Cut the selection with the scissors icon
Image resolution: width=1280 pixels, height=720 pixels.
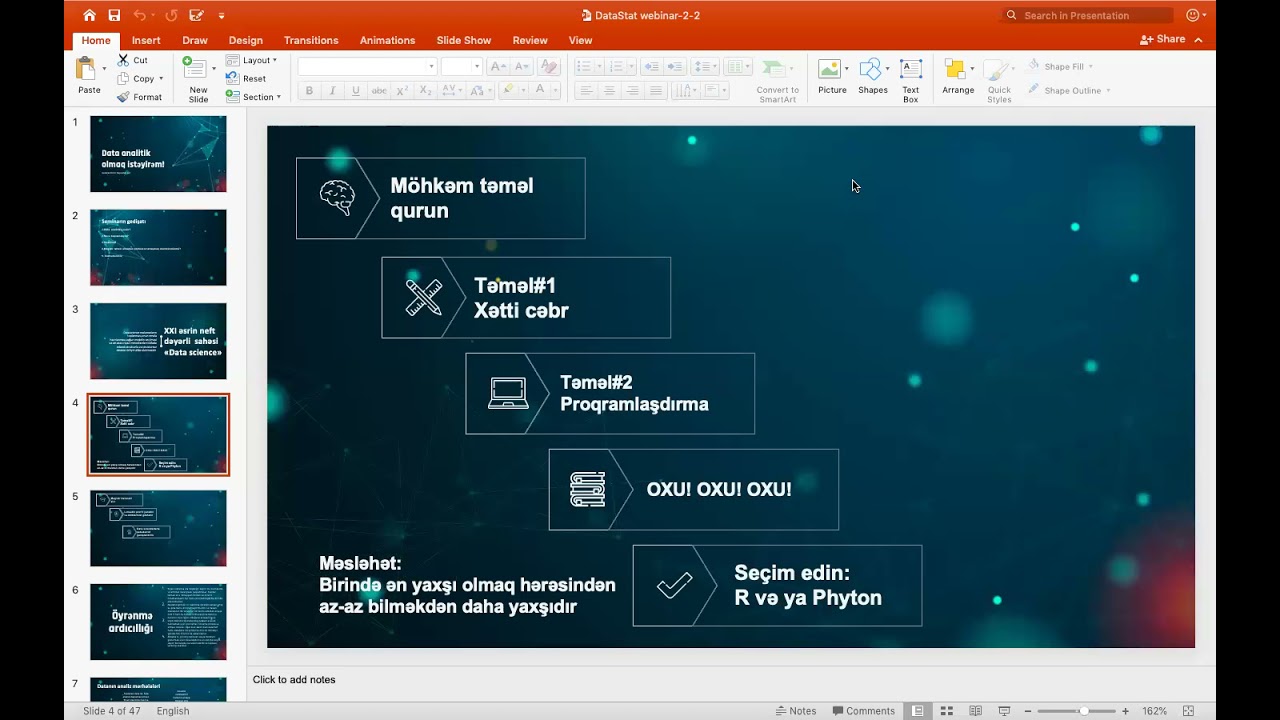[x=133, y=60]
